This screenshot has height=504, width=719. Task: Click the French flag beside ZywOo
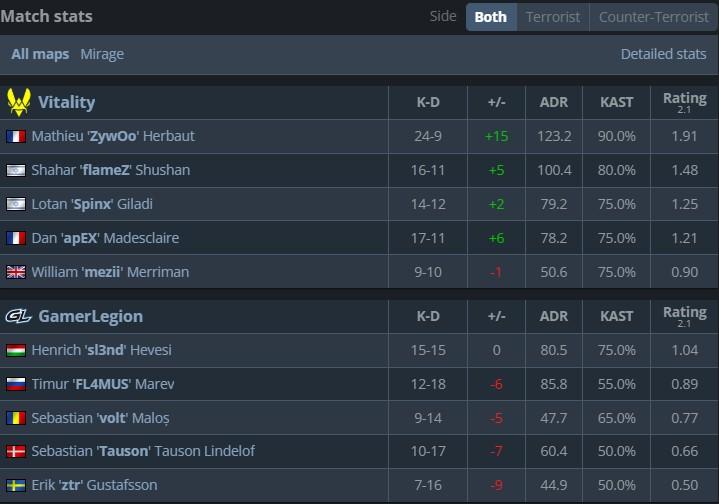[16, 136]
